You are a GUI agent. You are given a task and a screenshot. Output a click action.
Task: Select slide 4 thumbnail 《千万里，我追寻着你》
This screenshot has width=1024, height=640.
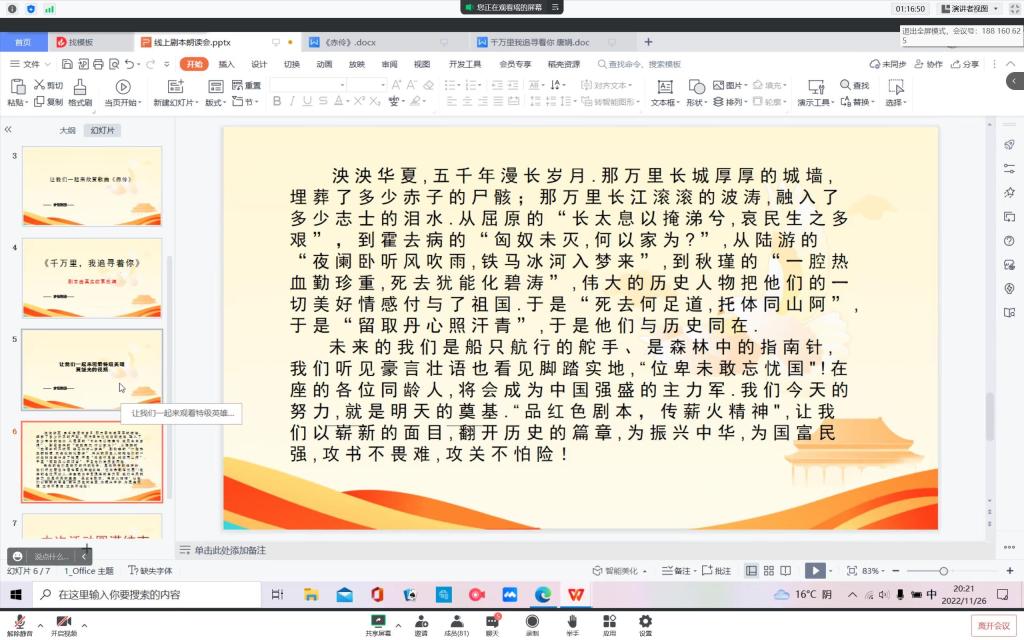[92, 264]
